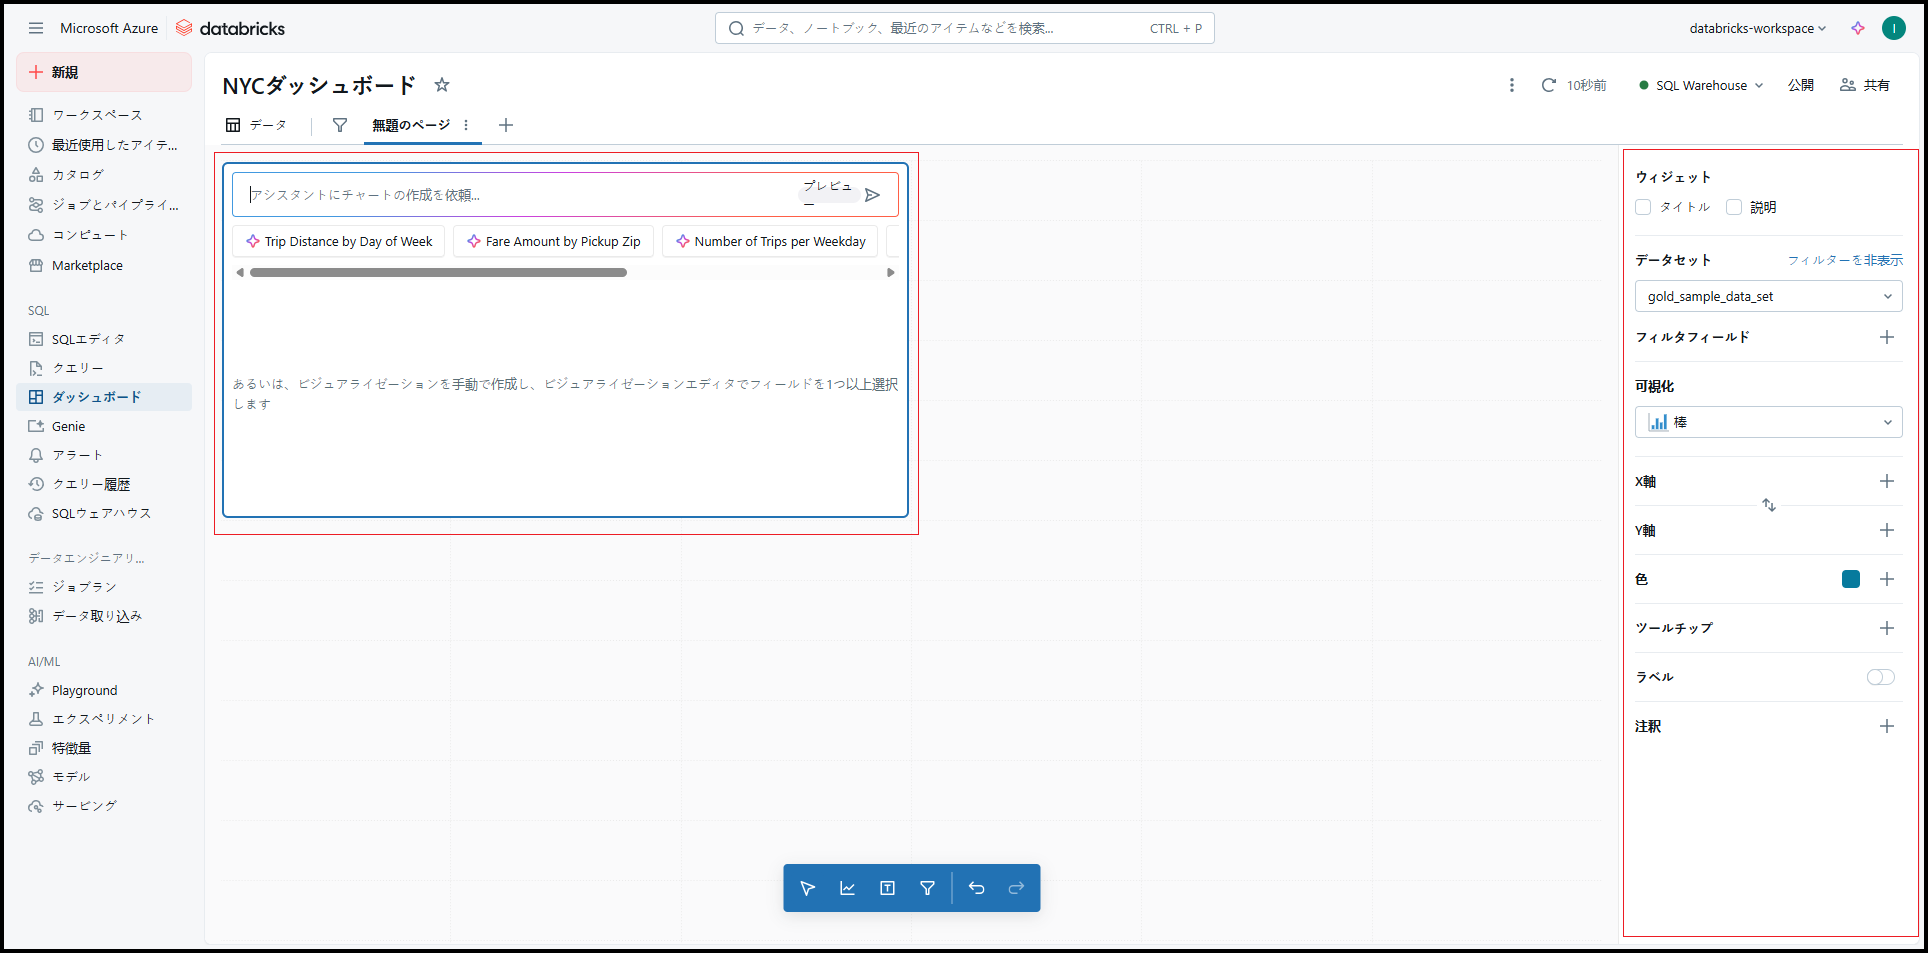Open the 無題のページ tab options menu
The image size is (1928, 953).
click(x=466, y=125)
